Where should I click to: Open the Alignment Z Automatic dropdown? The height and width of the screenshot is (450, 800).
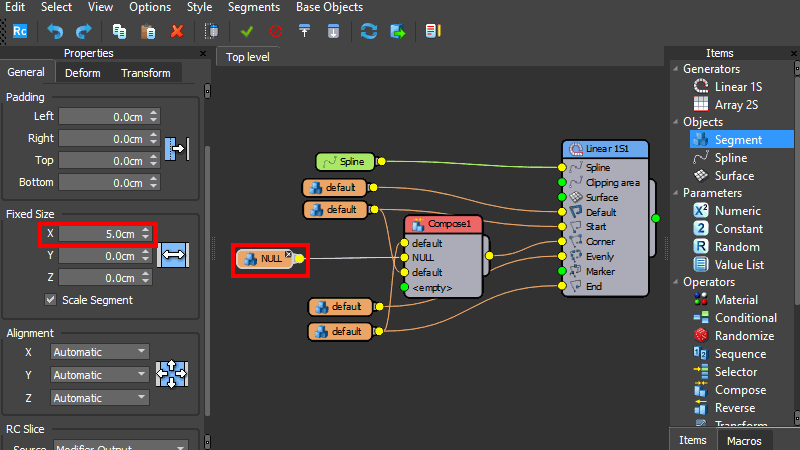tap(99, 398)
